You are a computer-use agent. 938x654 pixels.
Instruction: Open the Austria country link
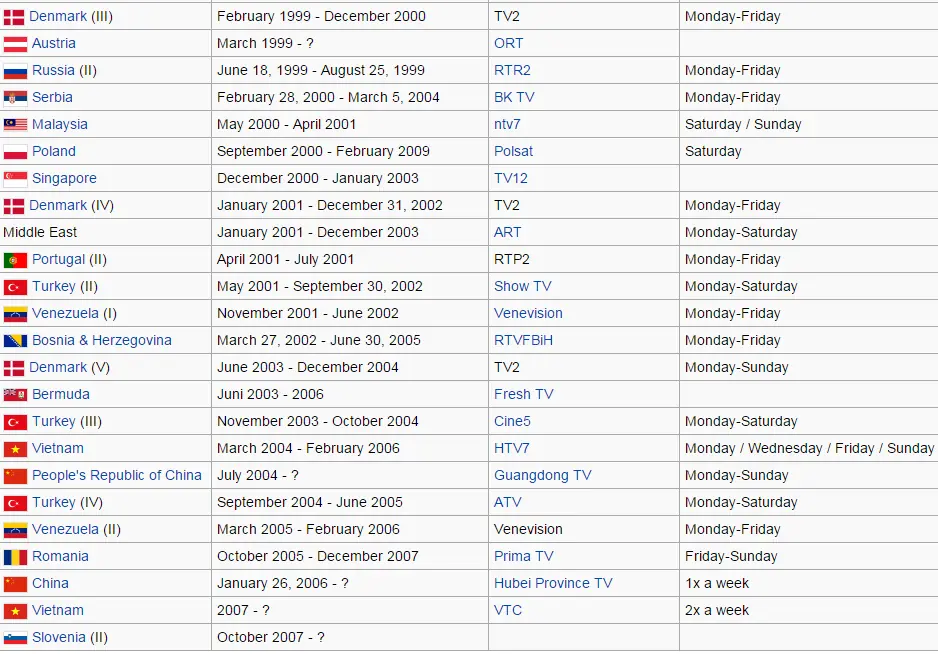click(54, 43)
